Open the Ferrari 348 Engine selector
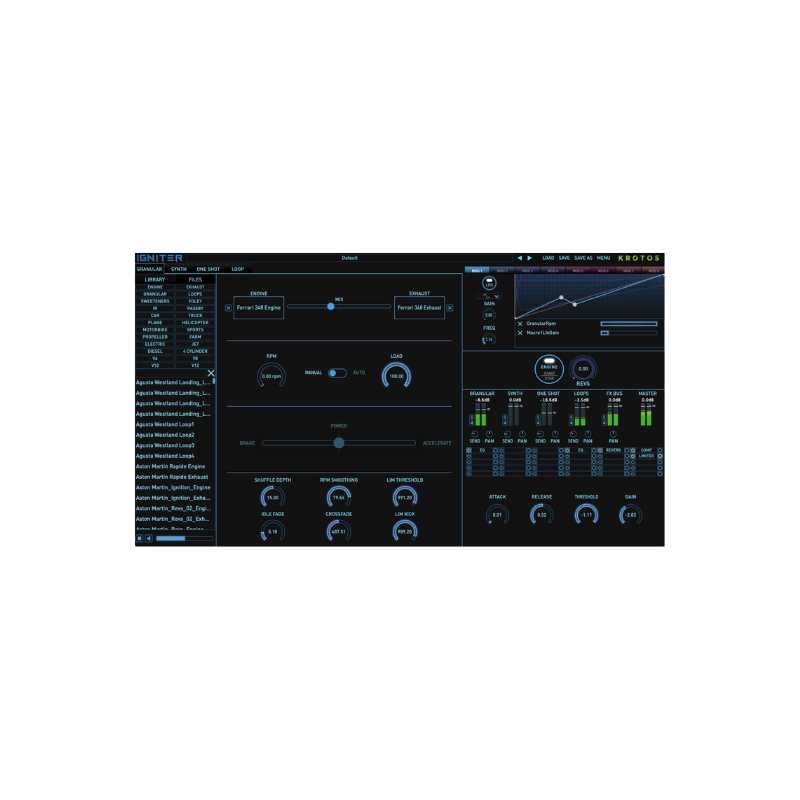The image size is (800, 800). (260, 306)
